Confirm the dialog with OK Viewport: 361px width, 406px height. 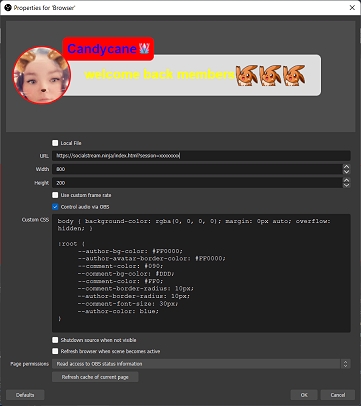pos(304,395)
